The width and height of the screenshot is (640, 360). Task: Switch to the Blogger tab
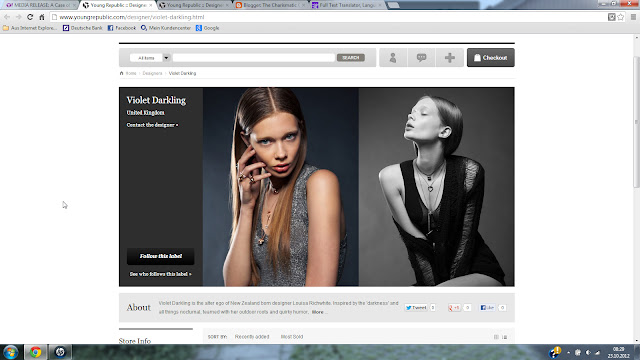(x=269, y=5)
